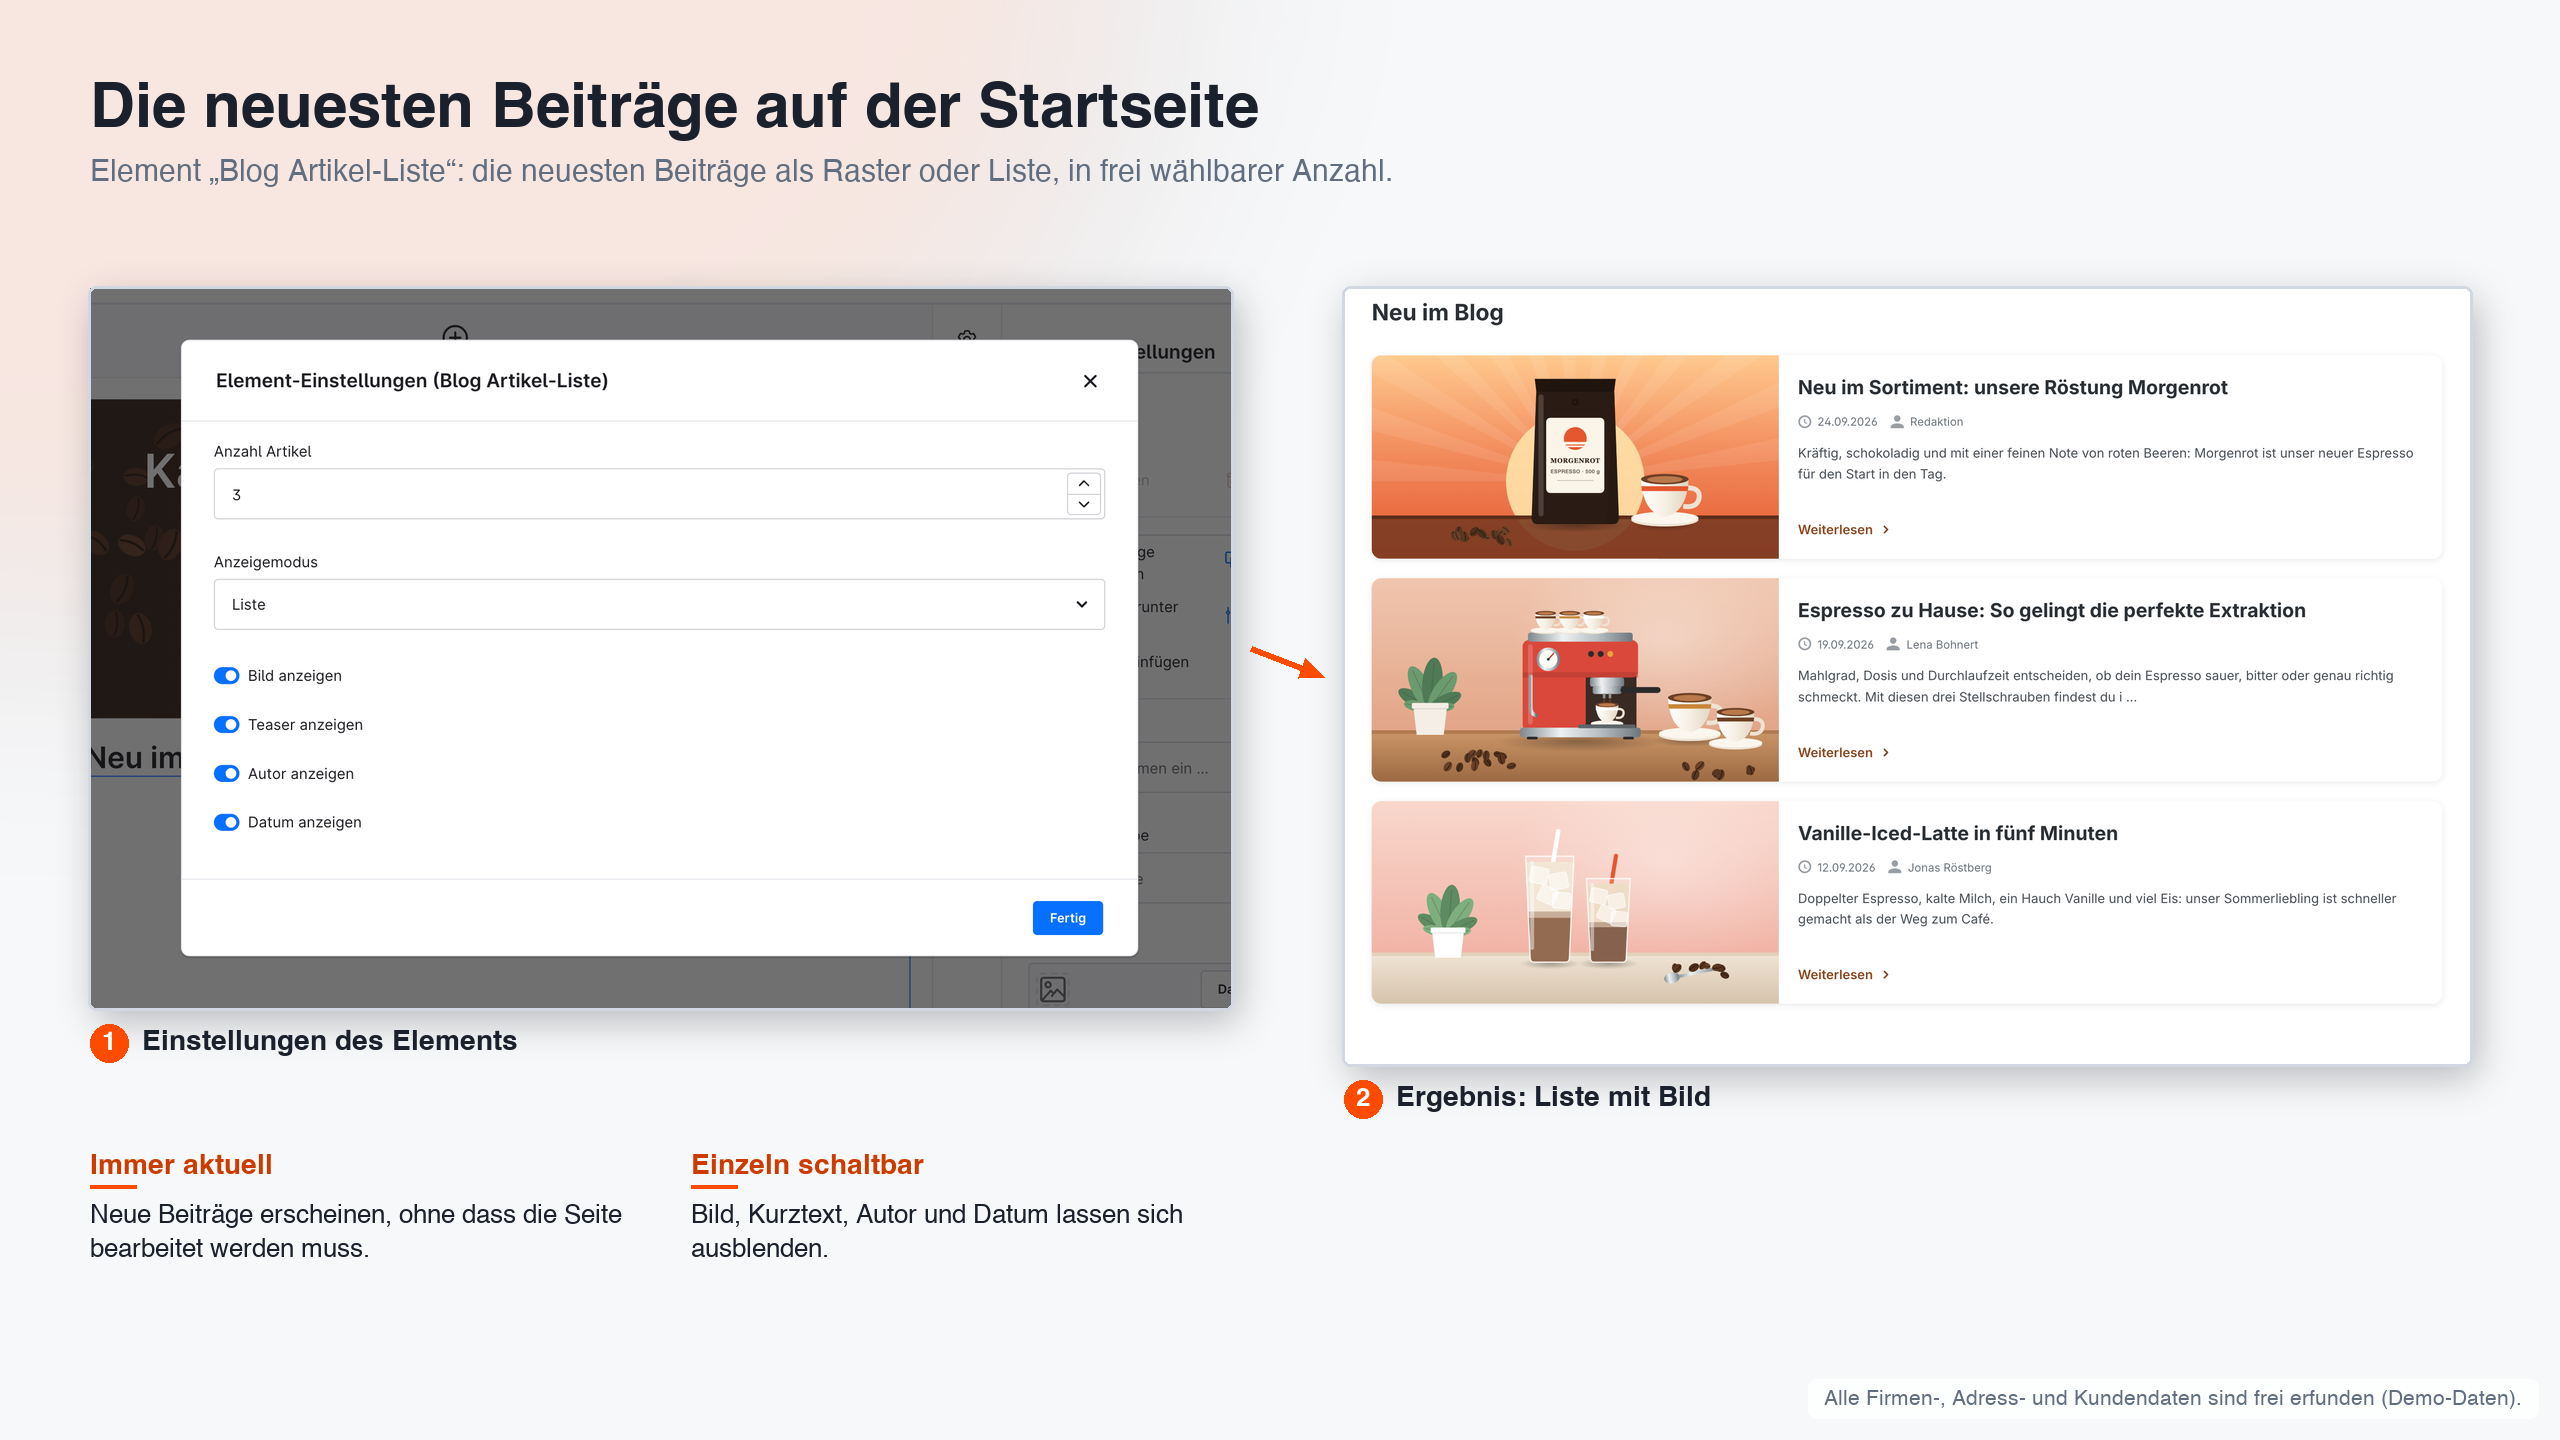Toggle the Teaser anzeigen switch
This screenshot has height=1440, width=2560.
click(x=227, y=725)
